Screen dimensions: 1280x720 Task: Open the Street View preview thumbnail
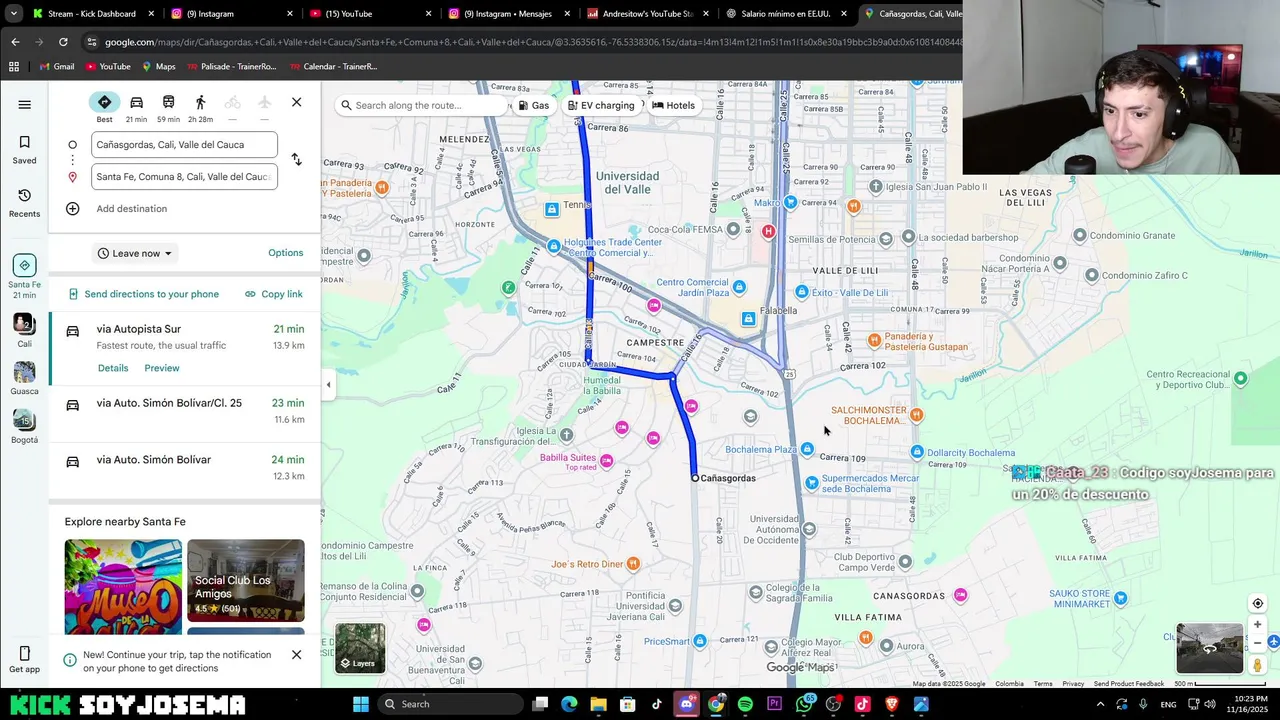pos(1209,648)
